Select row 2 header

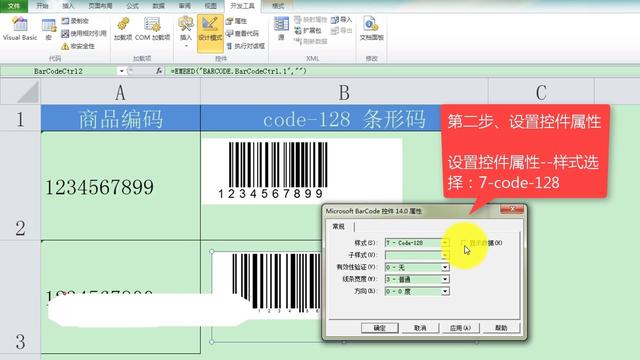coord(20,186)
